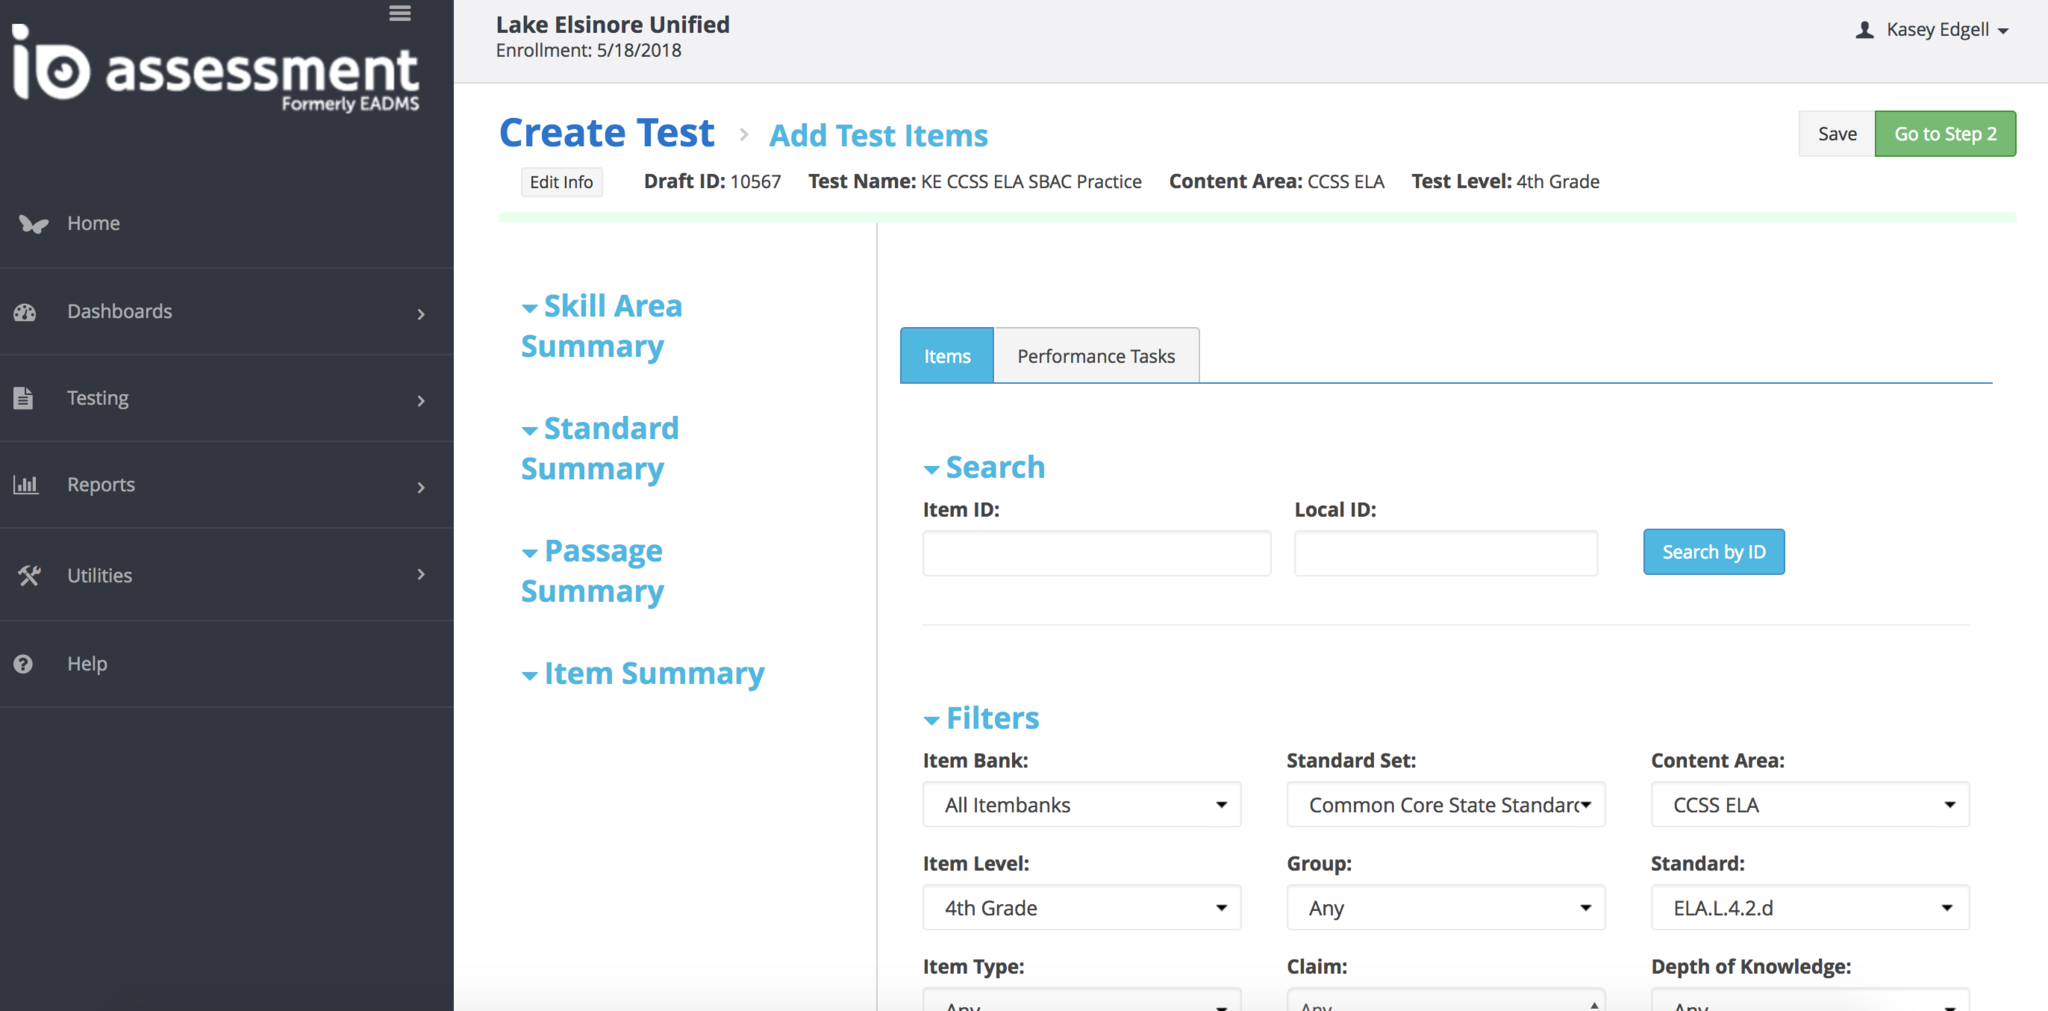Switch to the Performance Tasks tab
This screenshot has height=1011, width=2048.
(1096, 356)
